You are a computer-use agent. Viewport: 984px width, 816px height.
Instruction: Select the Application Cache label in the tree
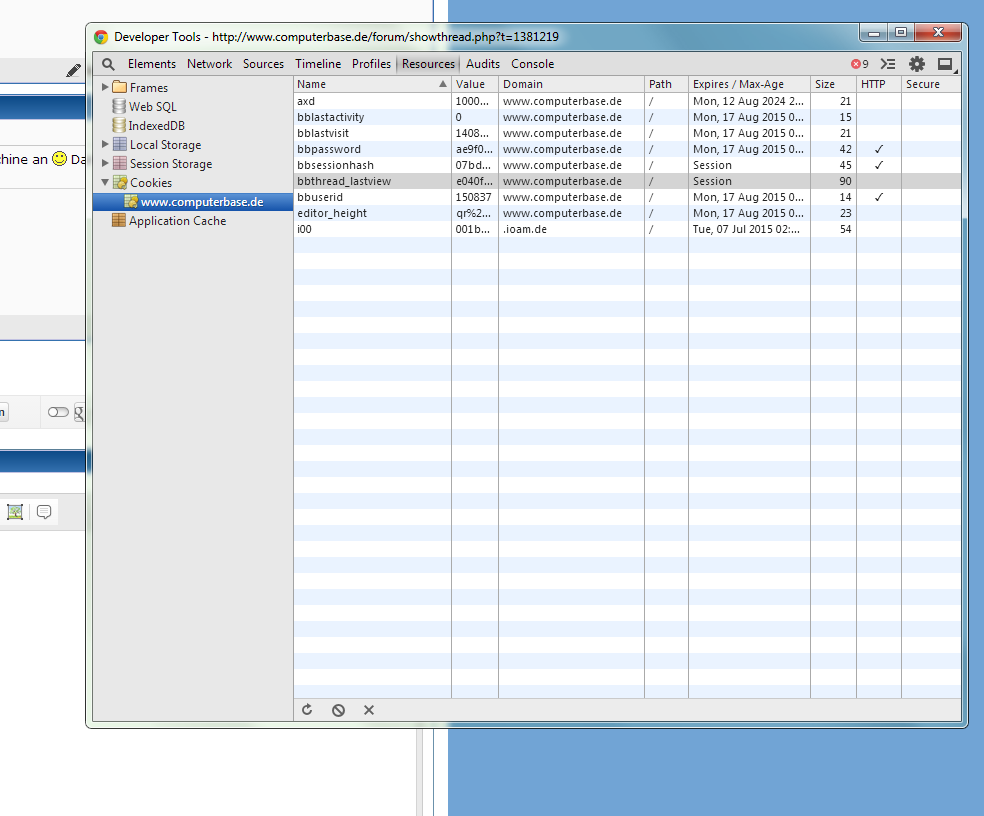coord(178,221)
